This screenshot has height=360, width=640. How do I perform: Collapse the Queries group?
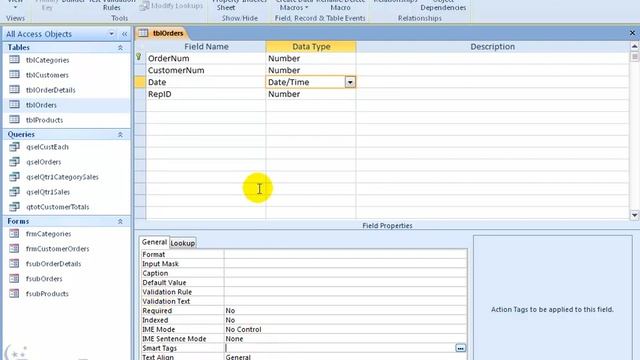(120, 134)
